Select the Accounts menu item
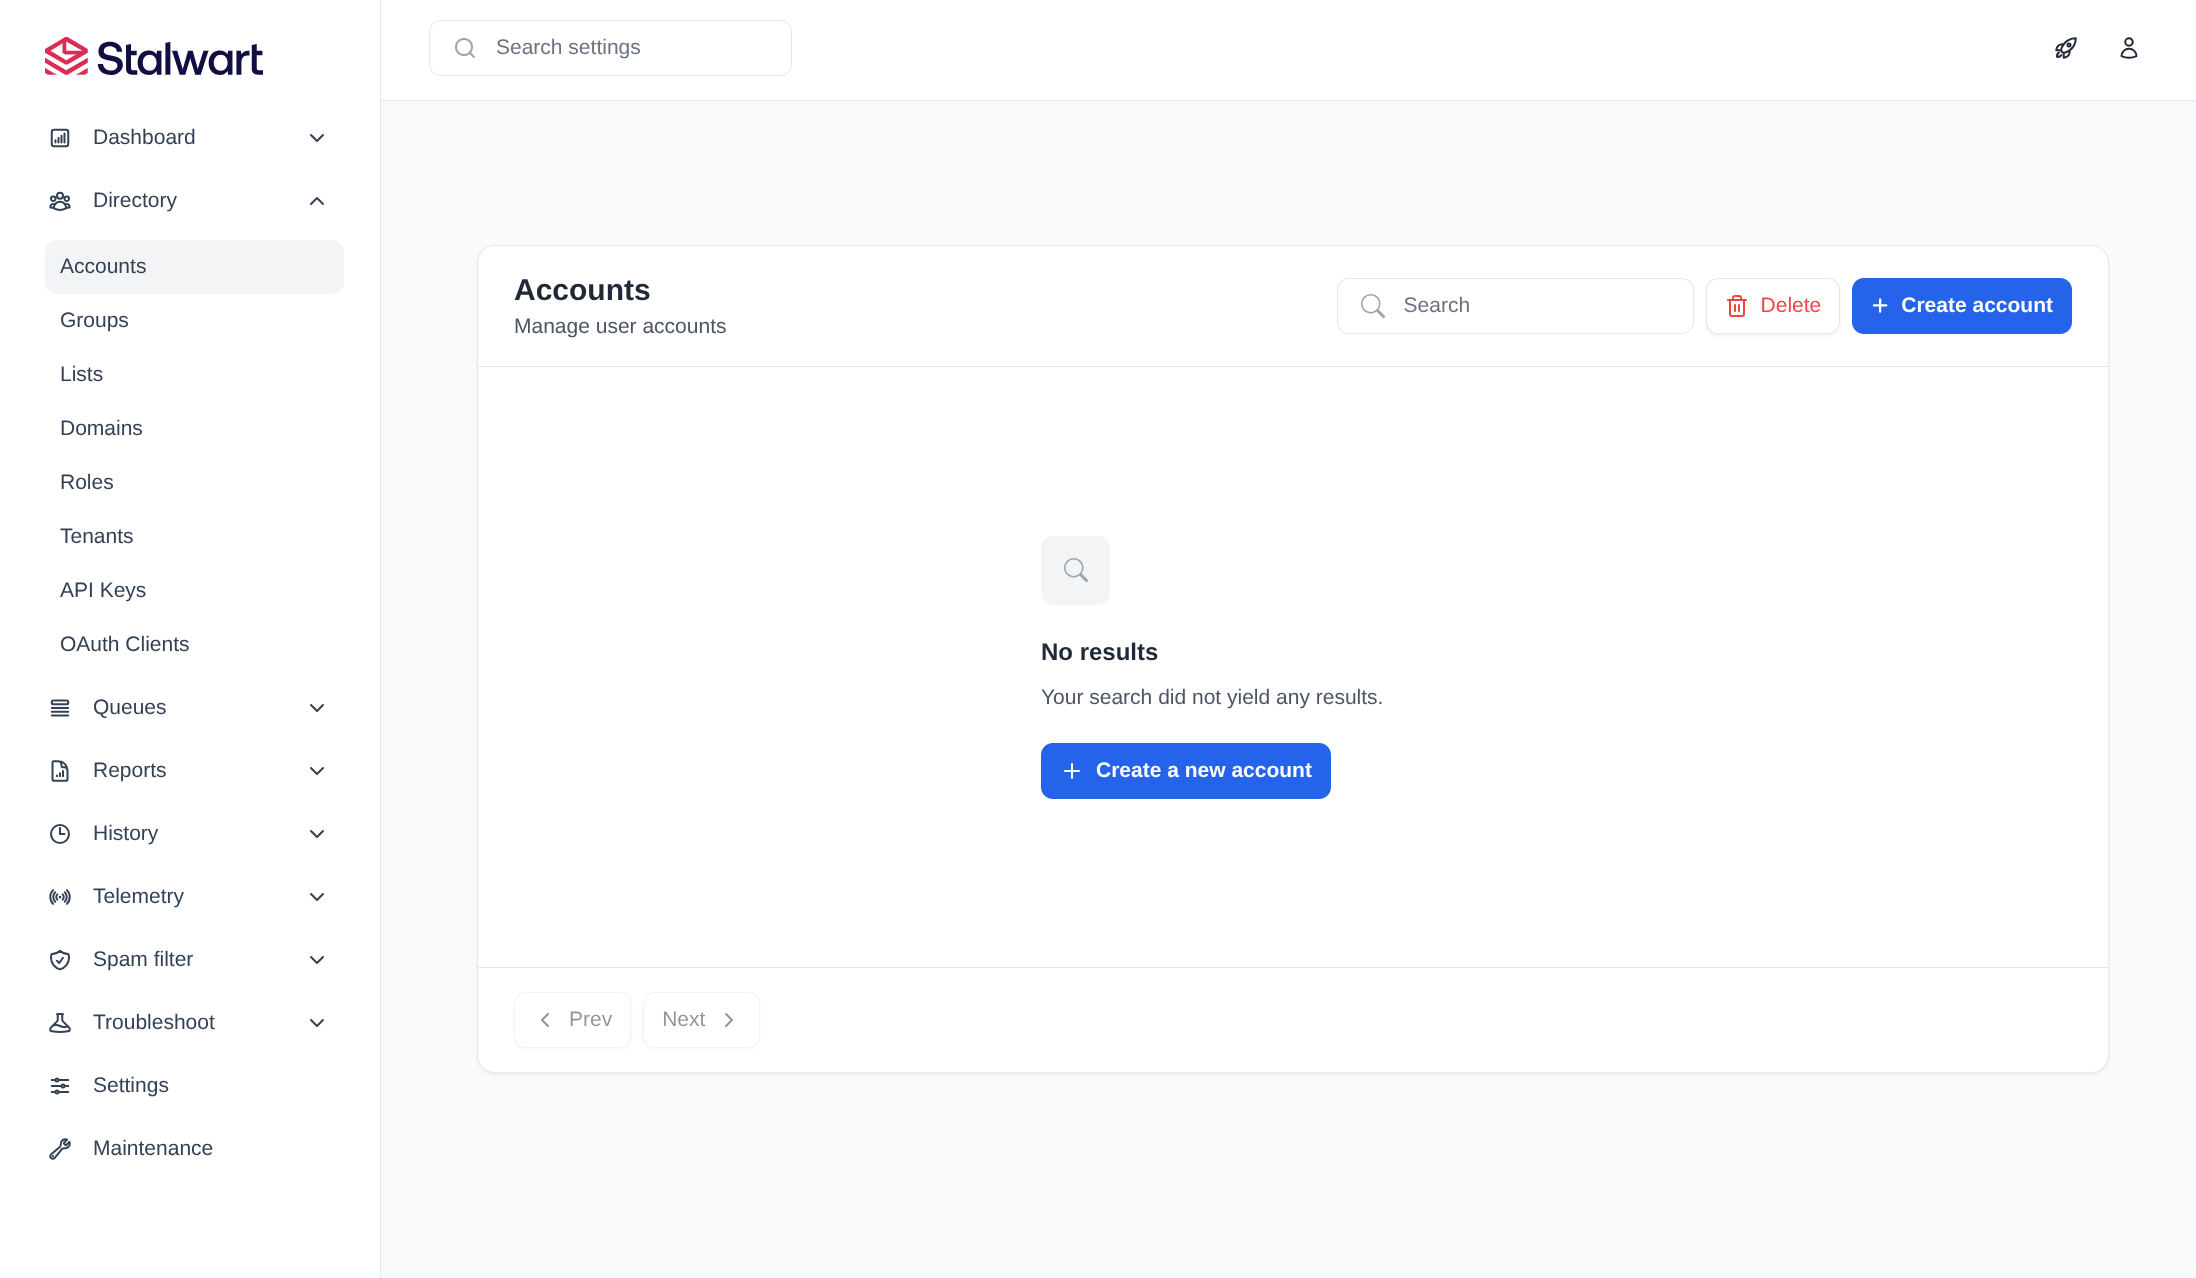Viewport: 2196px width, 1278px height. pyautogui.click(x=103, y=266)
